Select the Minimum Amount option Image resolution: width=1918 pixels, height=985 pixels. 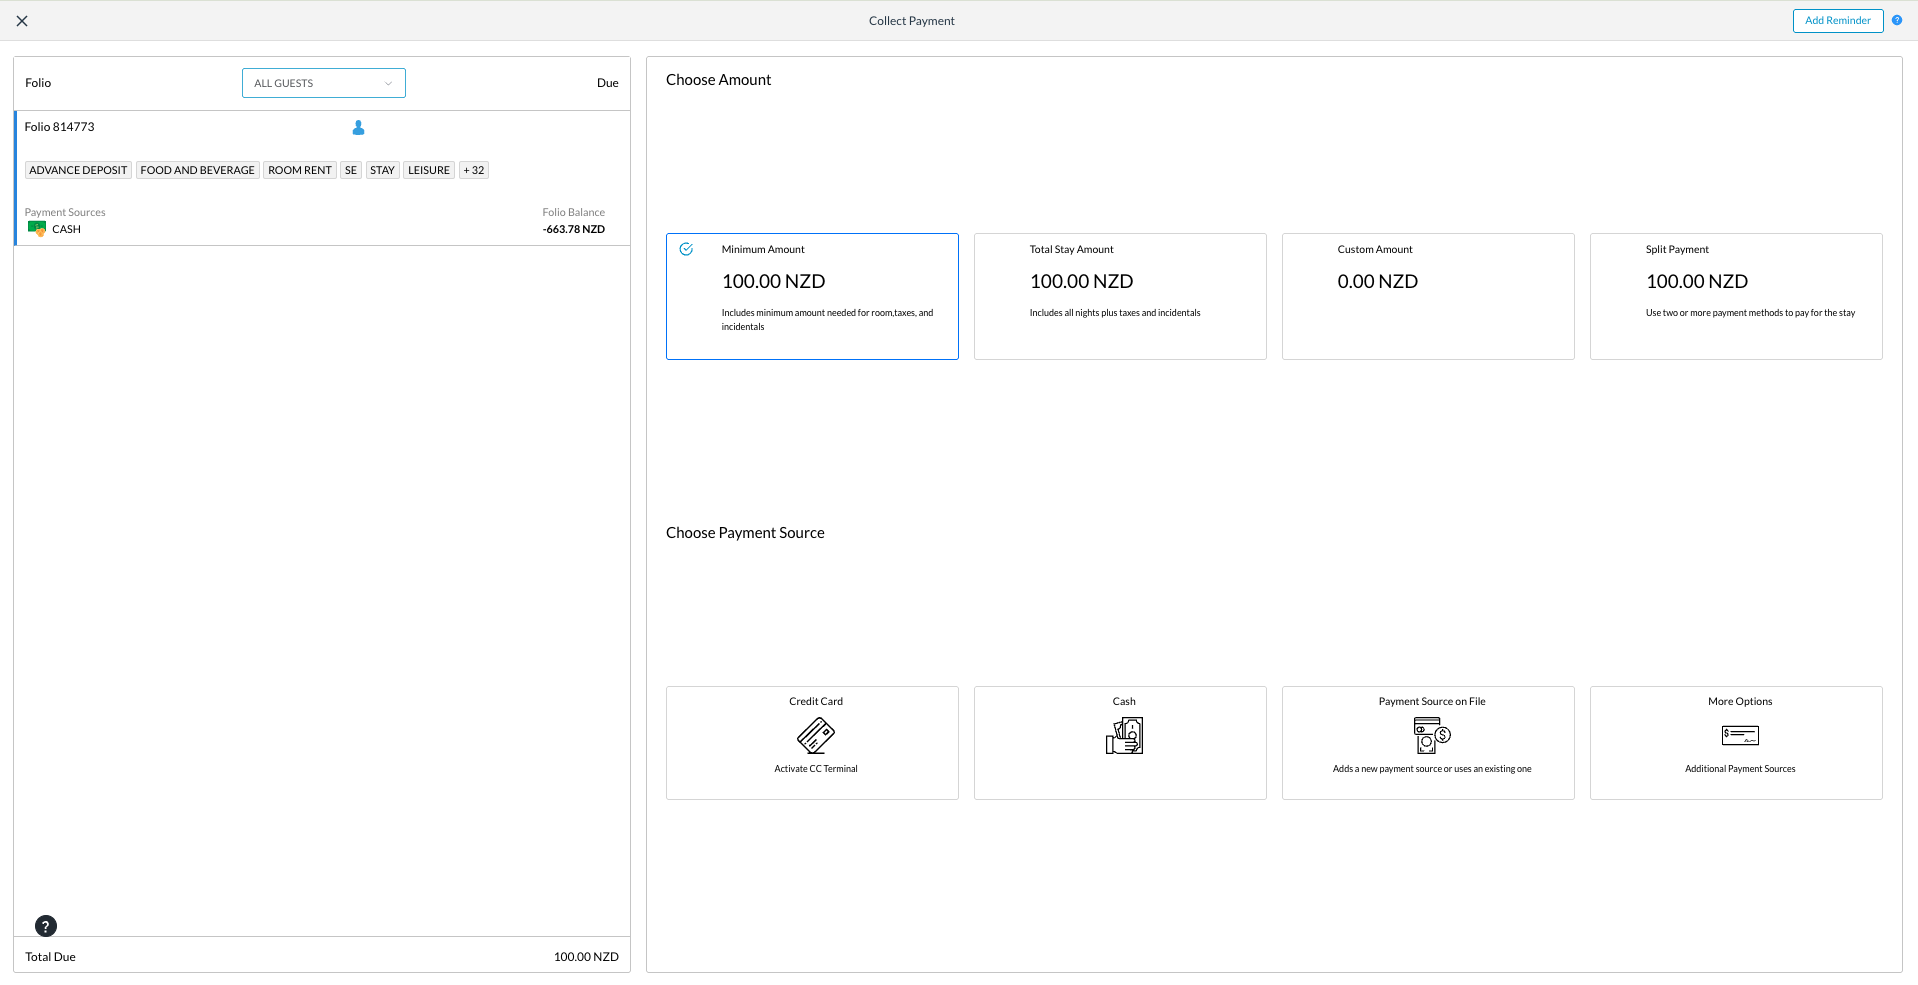point(812,296)
